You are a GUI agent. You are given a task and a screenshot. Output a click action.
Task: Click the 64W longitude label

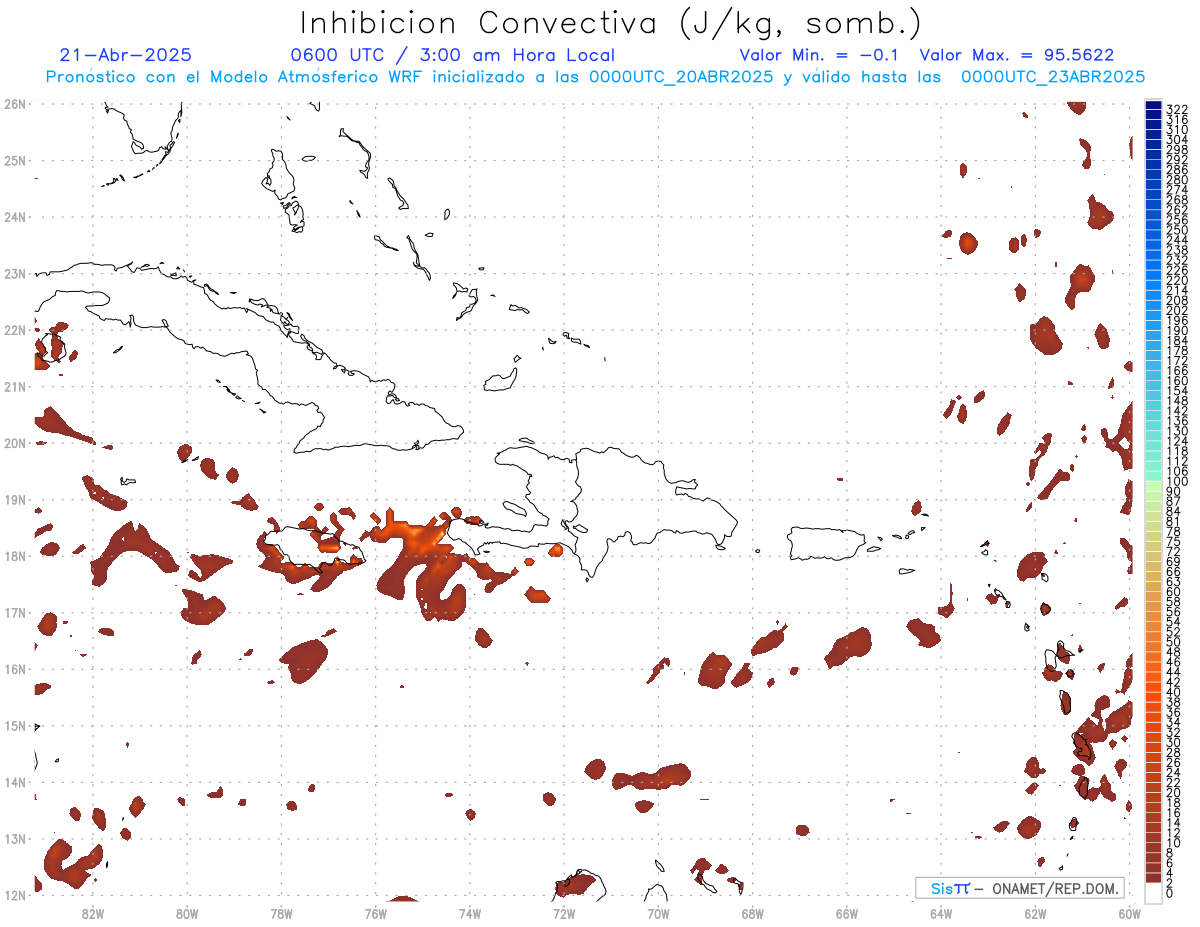coord(941,913)
